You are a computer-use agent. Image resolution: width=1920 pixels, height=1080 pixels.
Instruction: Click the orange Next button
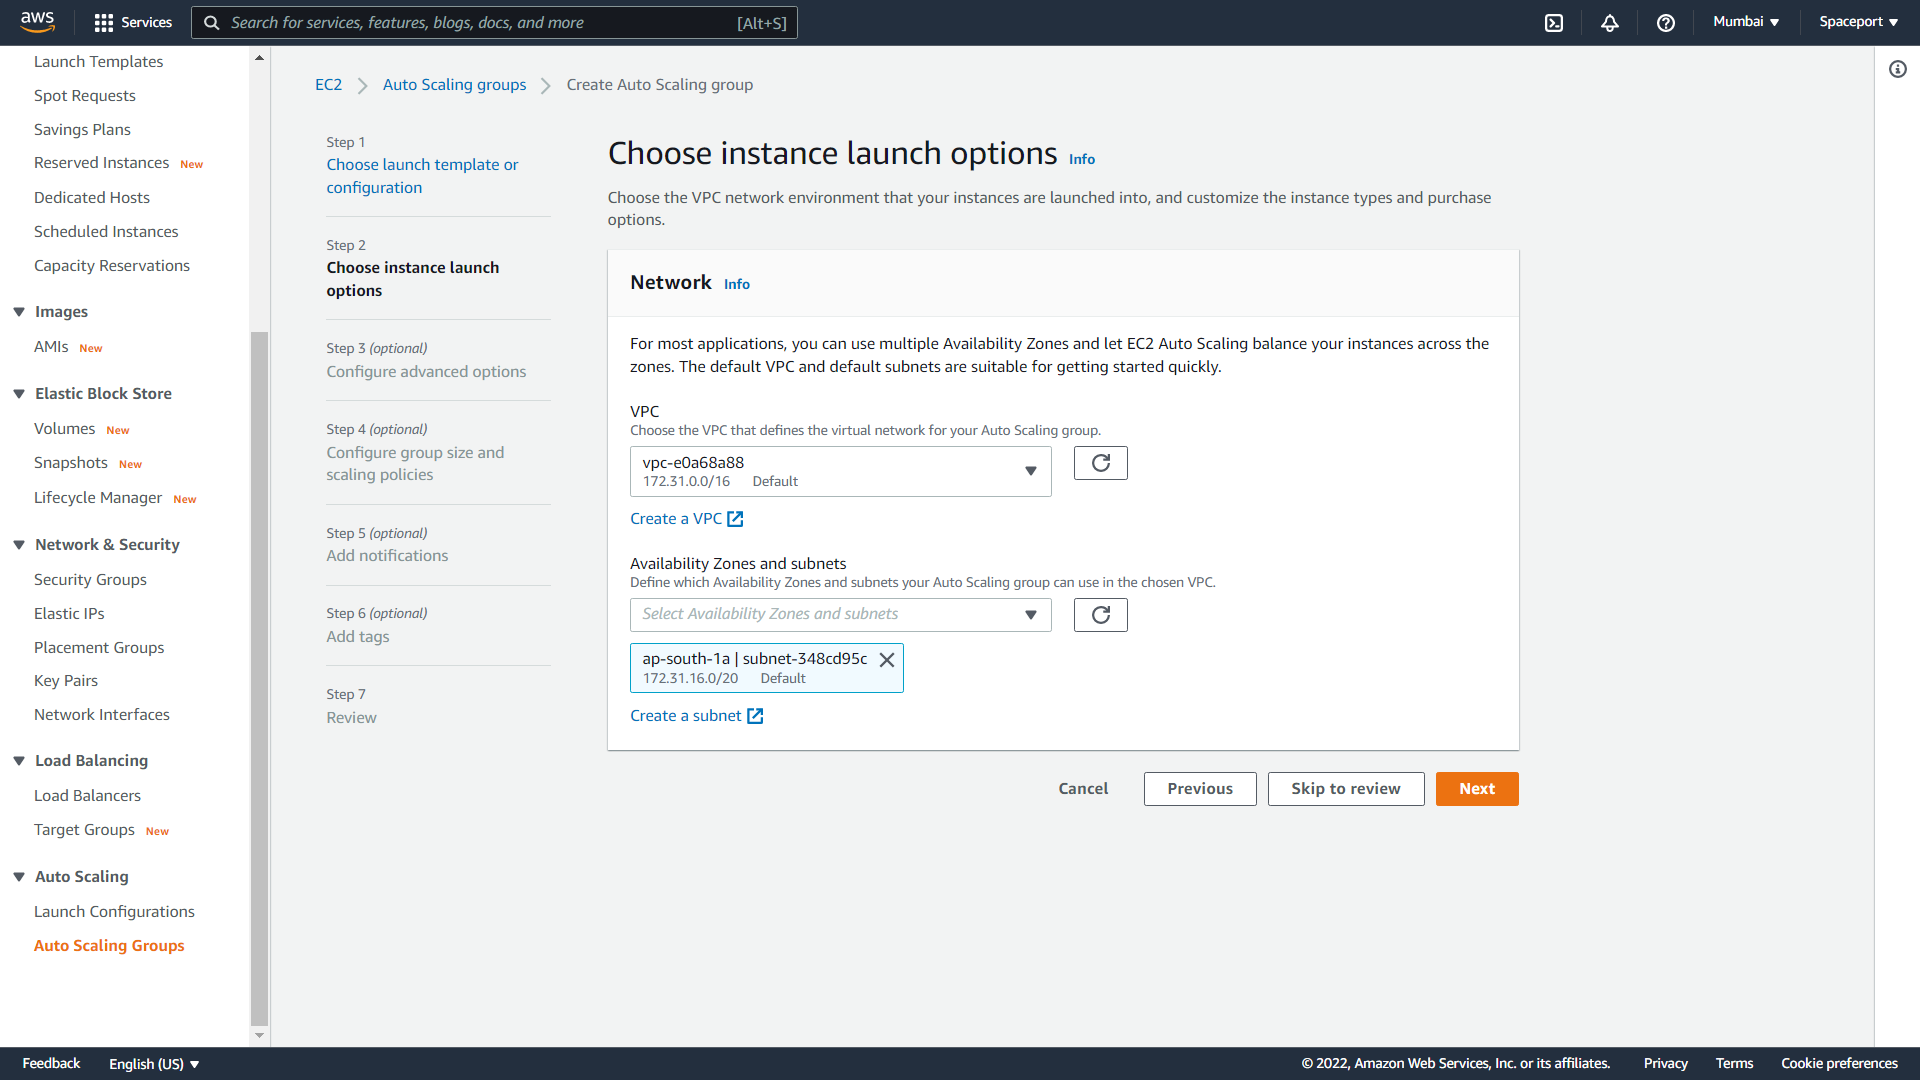click(x=1477, y=789)
